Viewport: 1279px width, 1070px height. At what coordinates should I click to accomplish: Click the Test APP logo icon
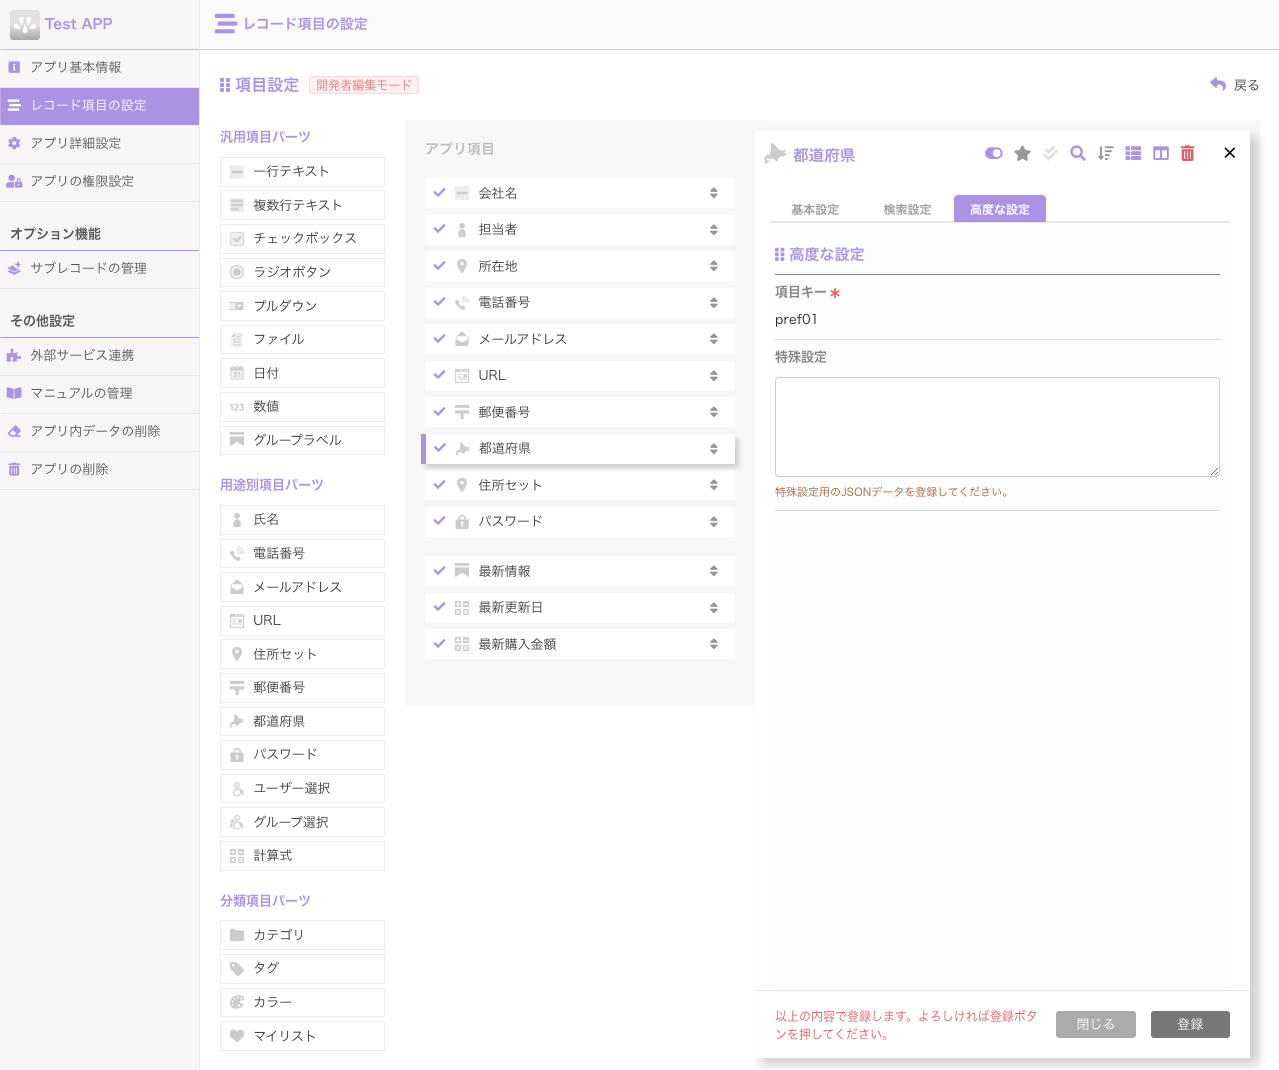tap(24, 24)
